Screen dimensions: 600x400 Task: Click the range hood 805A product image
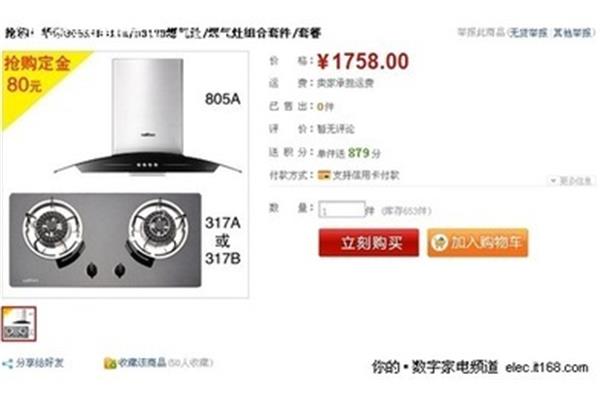pos(147,117)
